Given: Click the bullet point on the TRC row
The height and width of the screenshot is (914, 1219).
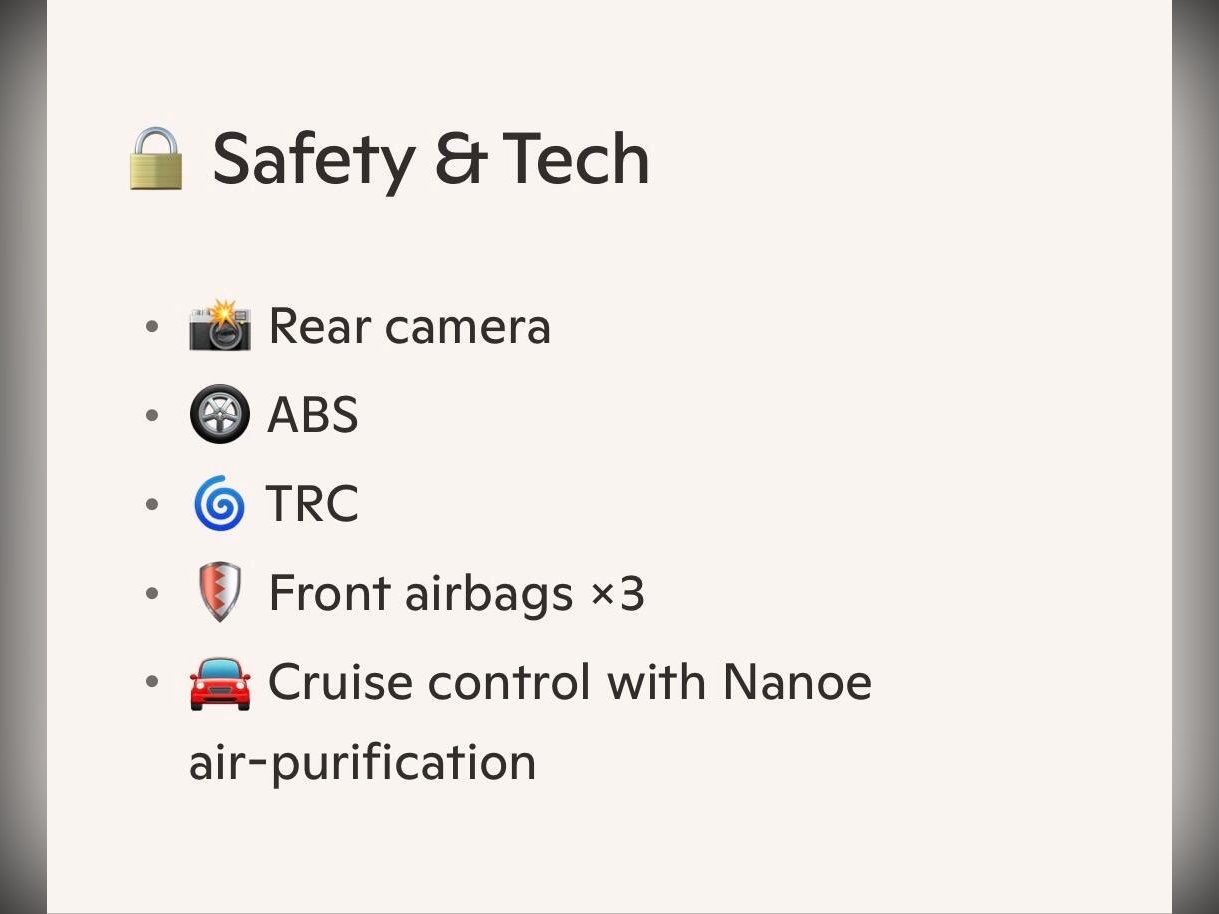Looking at the screenshot, I should pyautogui.click(x=152, y=505).
